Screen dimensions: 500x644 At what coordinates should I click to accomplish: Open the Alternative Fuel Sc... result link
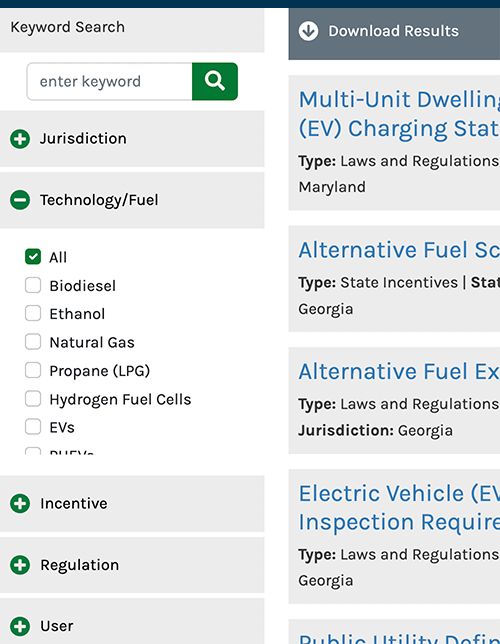(x=399, y=250)
